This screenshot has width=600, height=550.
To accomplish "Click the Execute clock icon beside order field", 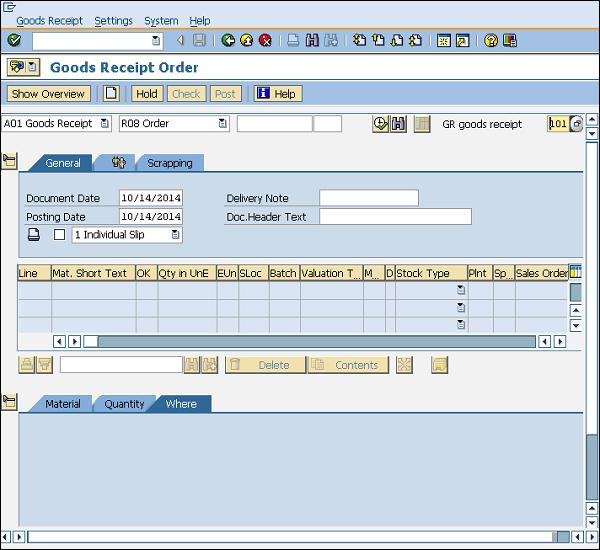I will [x=380, y=124].
